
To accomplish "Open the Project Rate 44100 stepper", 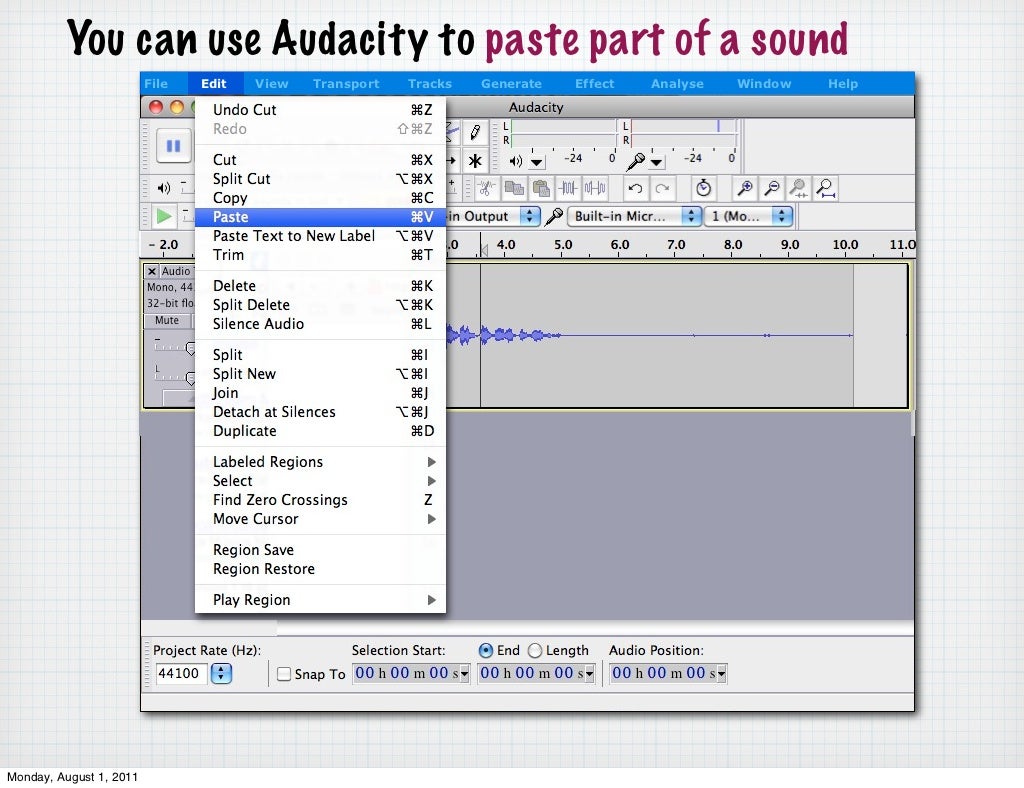I will pyautogui.click(x=221, y=673).
